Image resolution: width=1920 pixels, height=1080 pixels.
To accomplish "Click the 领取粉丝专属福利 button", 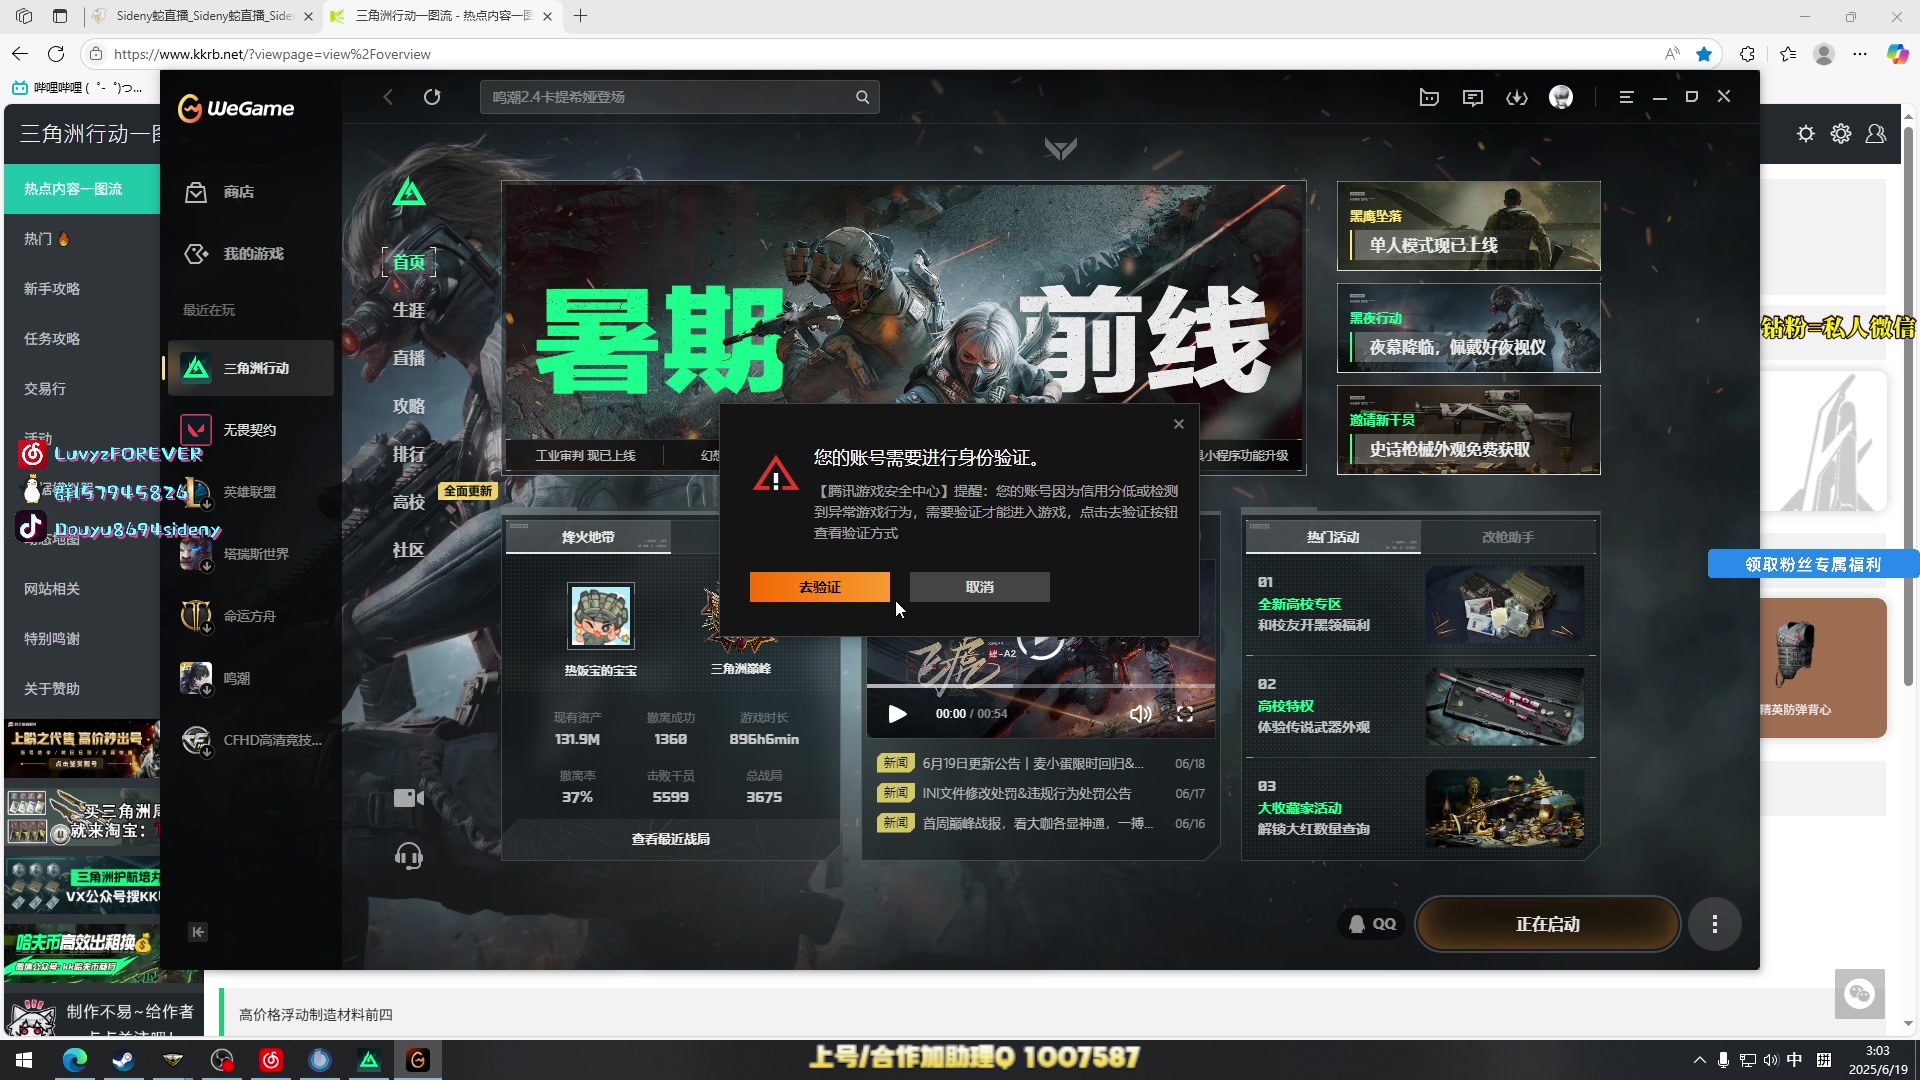I will click(1813, 564).
